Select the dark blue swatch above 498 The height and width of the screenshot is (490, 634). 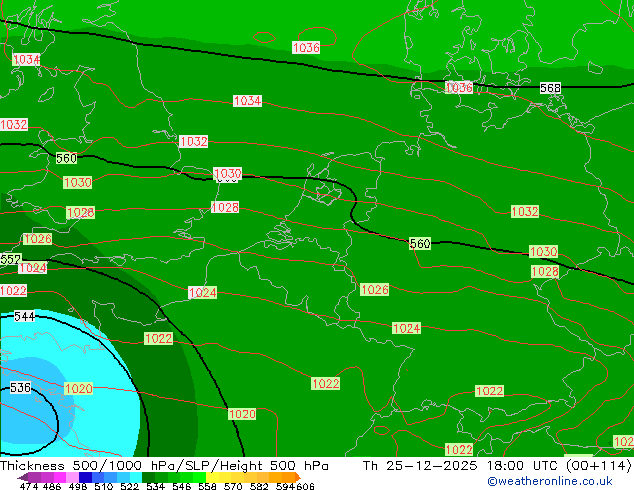tap(85, 477)
